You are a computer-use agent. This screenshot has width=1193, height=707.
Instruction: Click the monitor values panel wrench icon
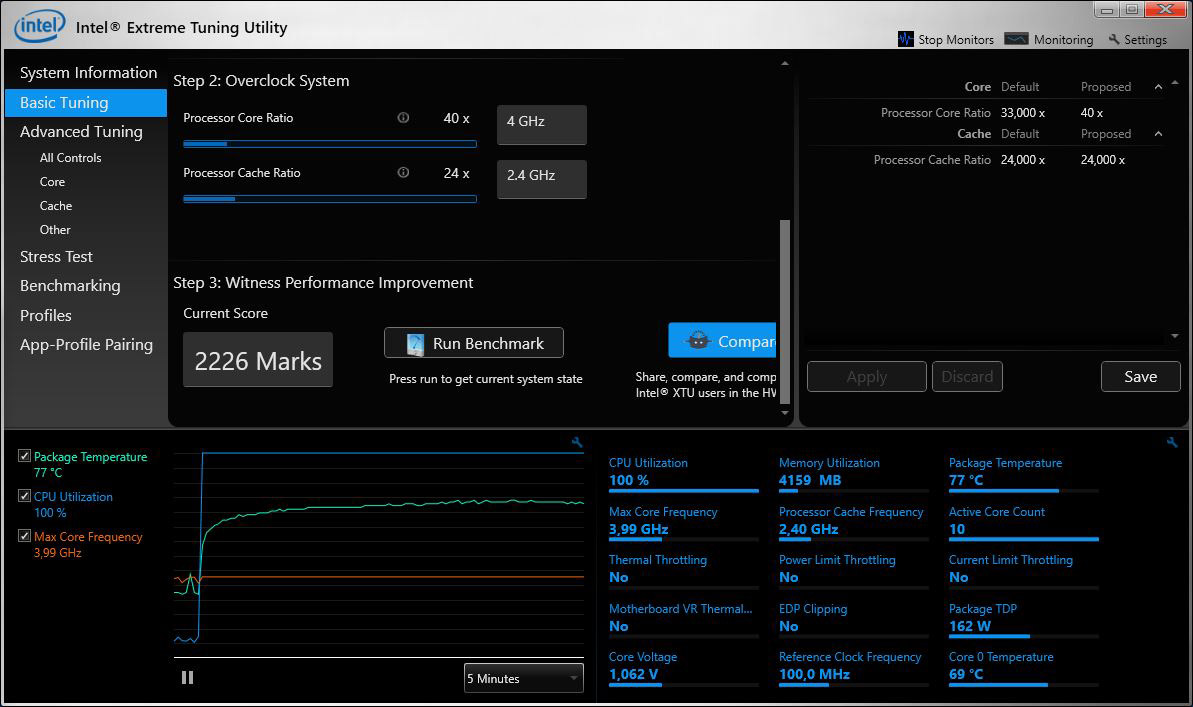click(1172, 442)
